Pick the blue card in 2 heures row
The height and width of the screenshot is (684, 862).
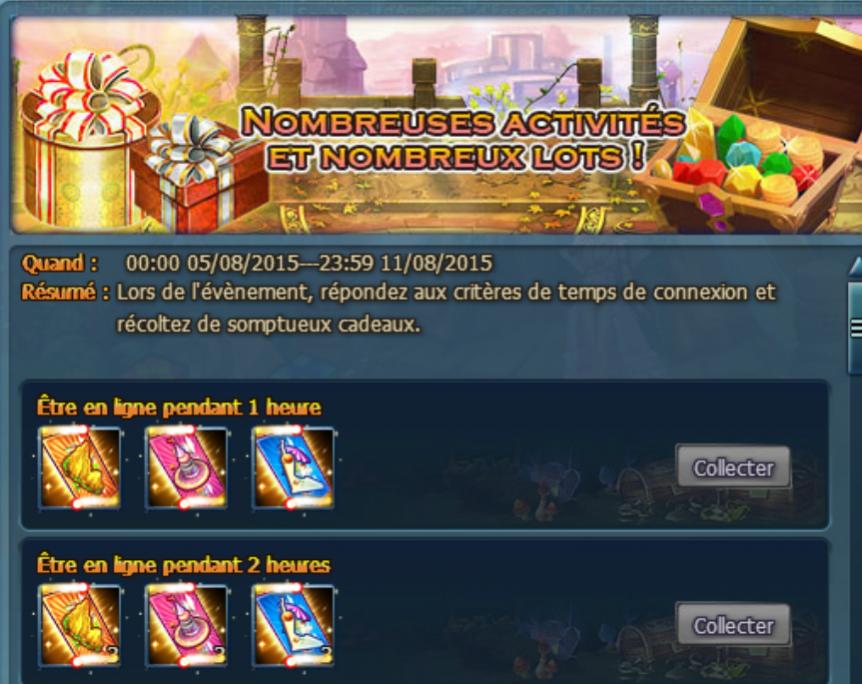pos(294,625)
